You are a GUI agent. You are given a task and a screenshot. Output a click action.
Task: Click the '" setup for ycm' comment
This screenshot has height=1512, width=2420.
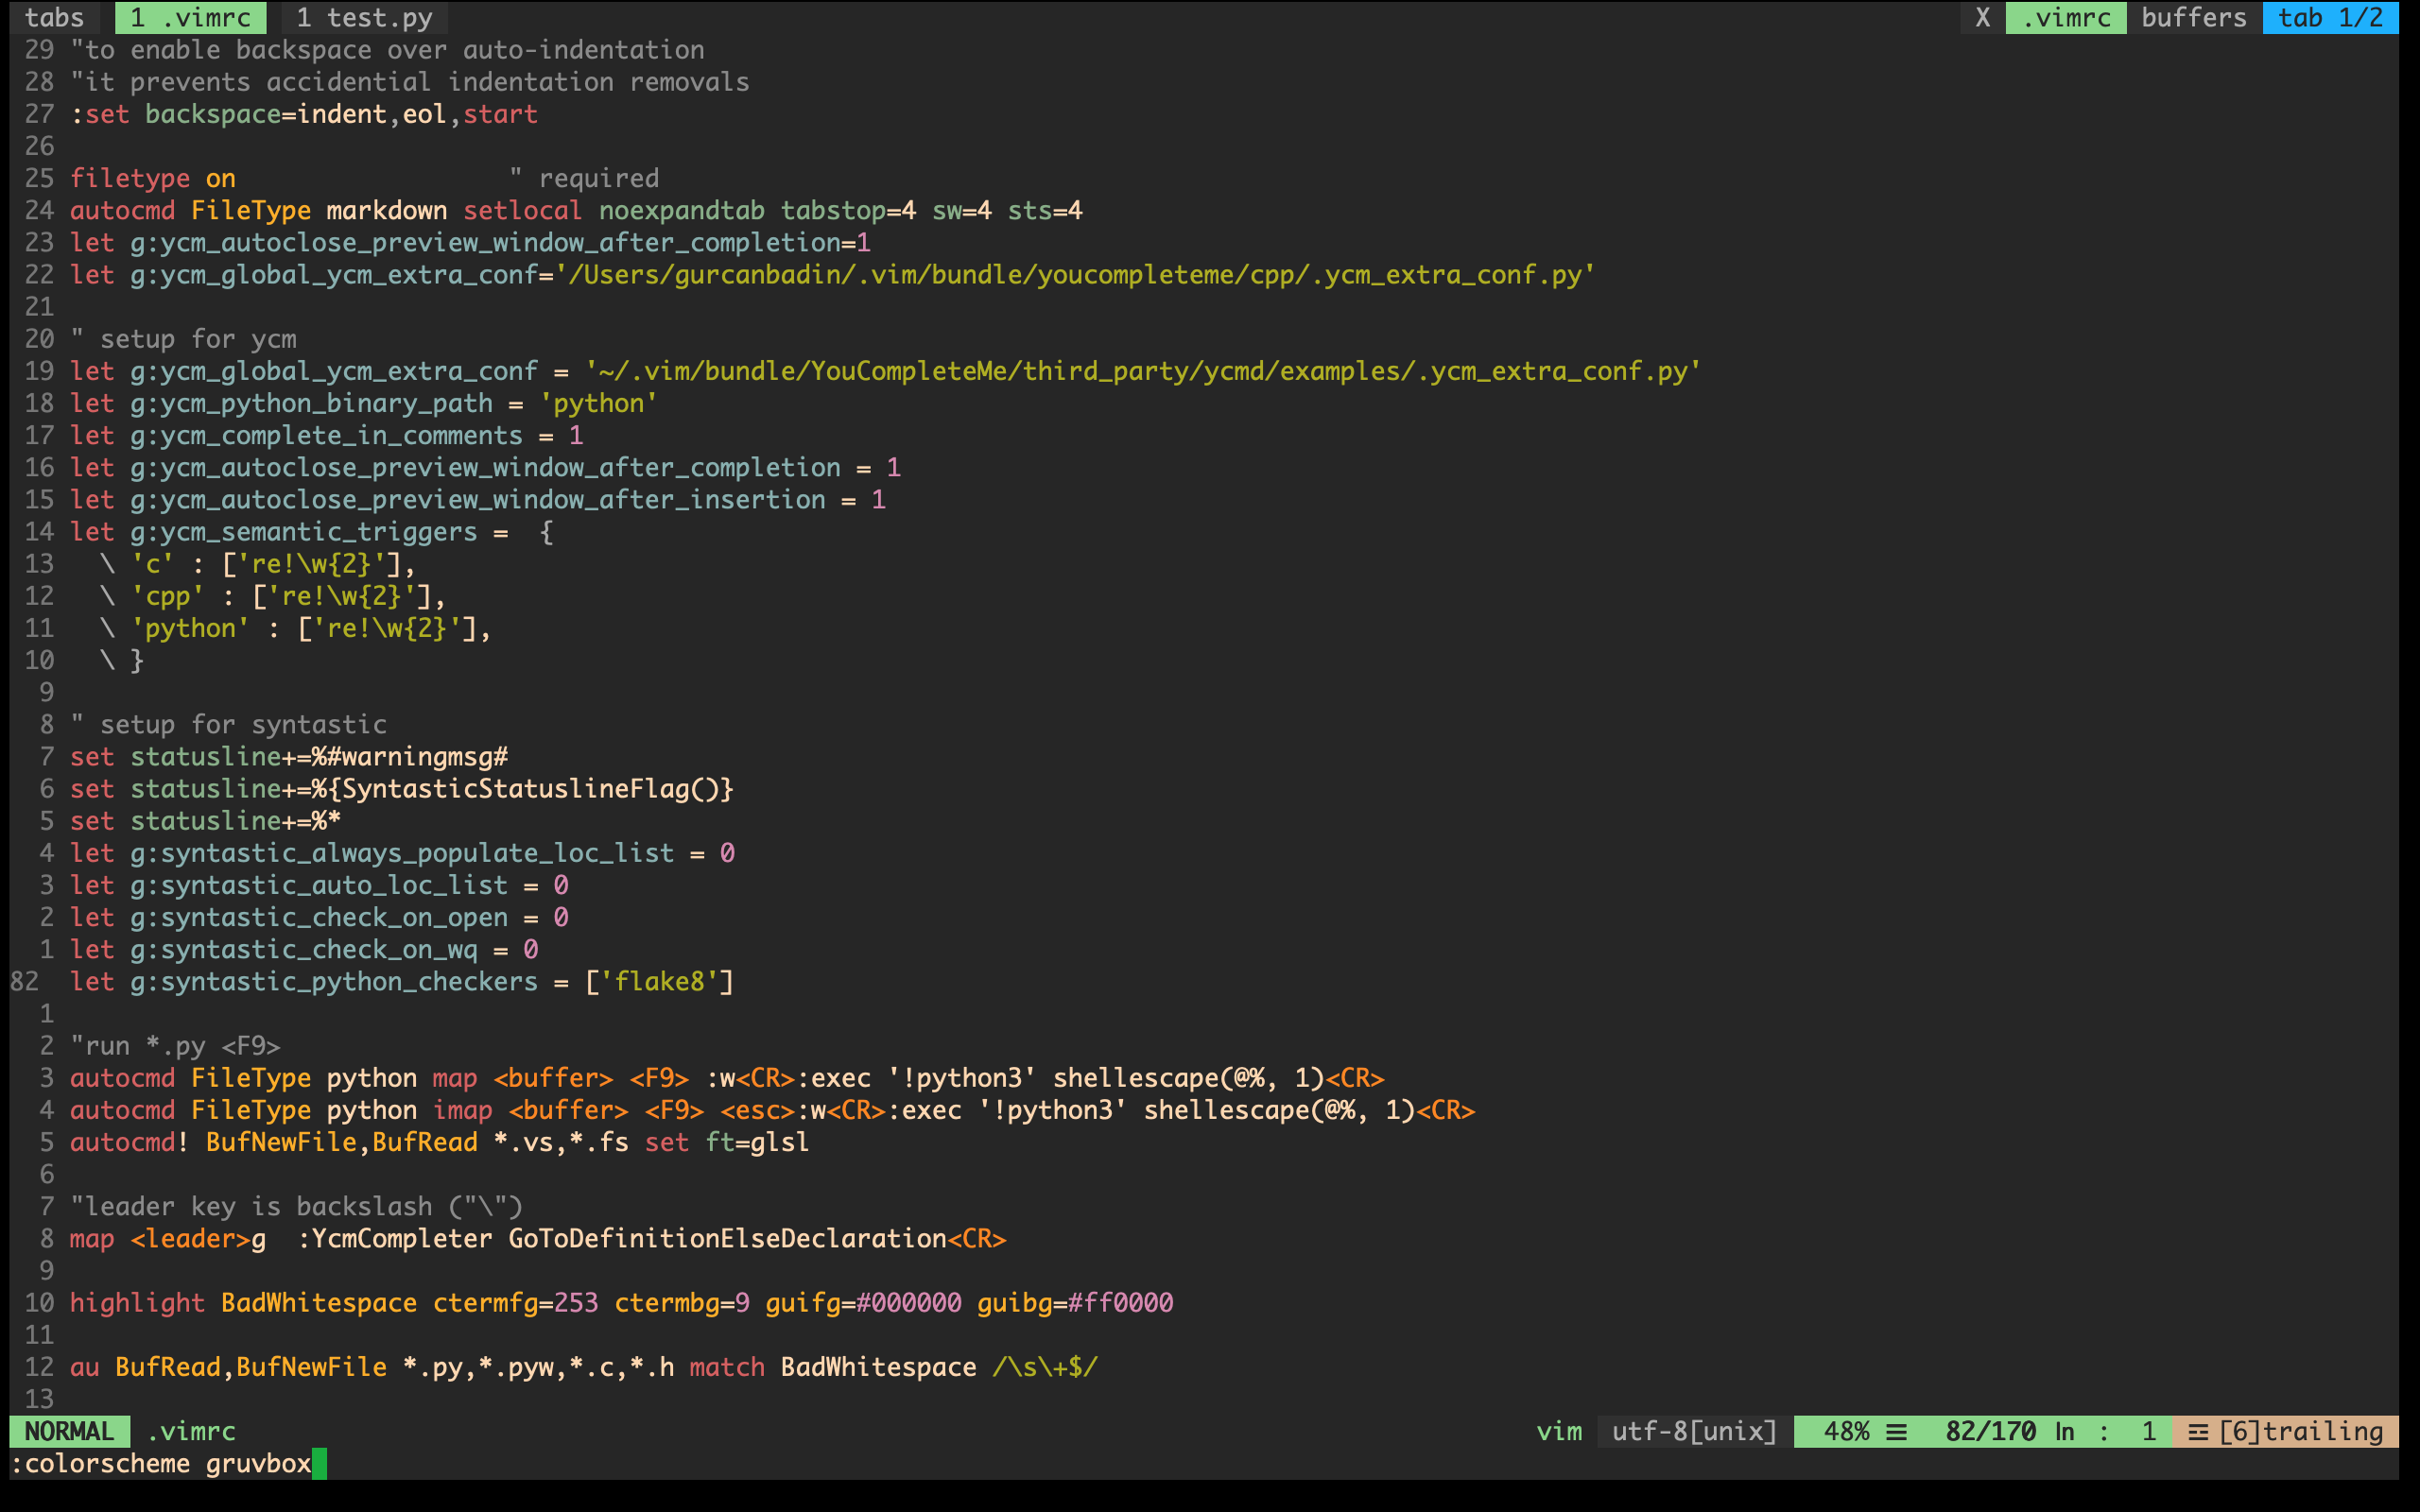pyautogui.click(x=183, y=339)
